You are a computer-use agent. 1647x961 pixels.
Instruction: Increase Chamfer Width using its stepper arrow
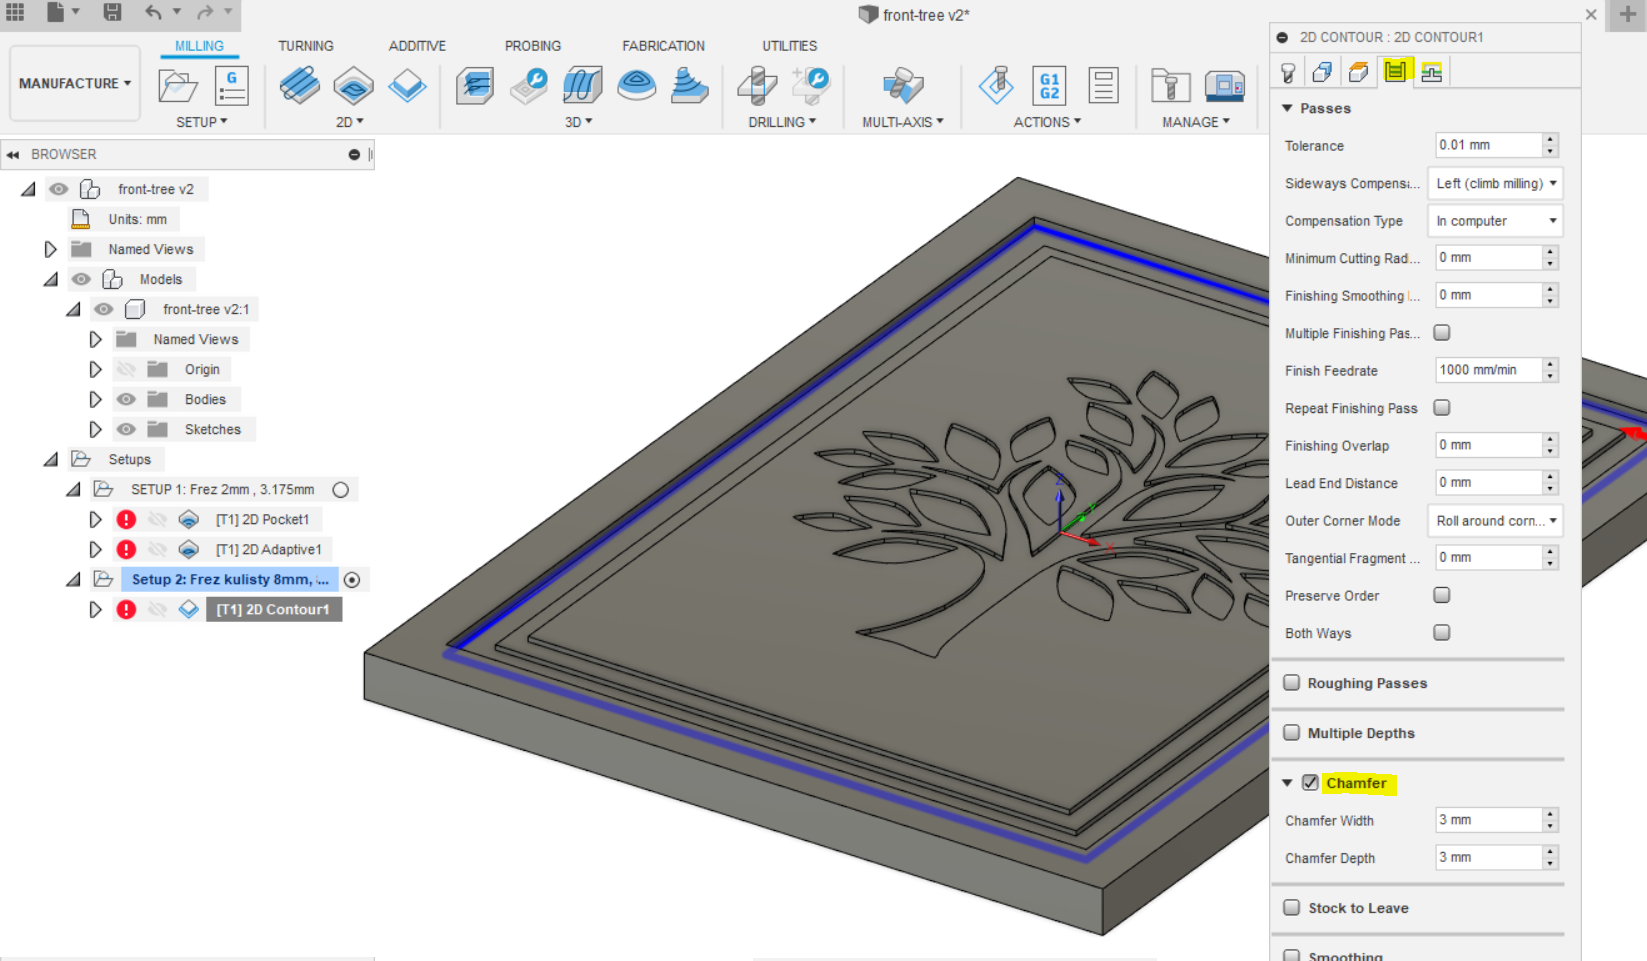[x=1549, y=815]
